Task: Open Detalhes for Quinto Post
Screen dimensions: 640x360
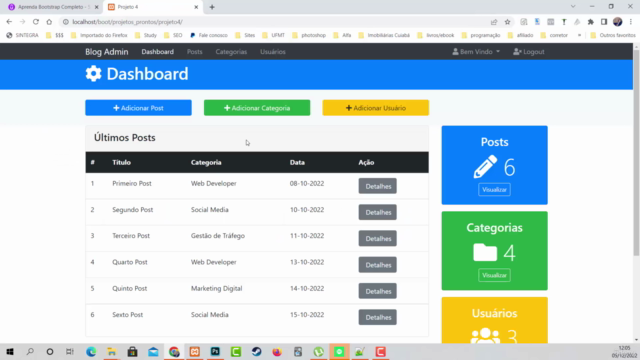Action: point(378,291)
